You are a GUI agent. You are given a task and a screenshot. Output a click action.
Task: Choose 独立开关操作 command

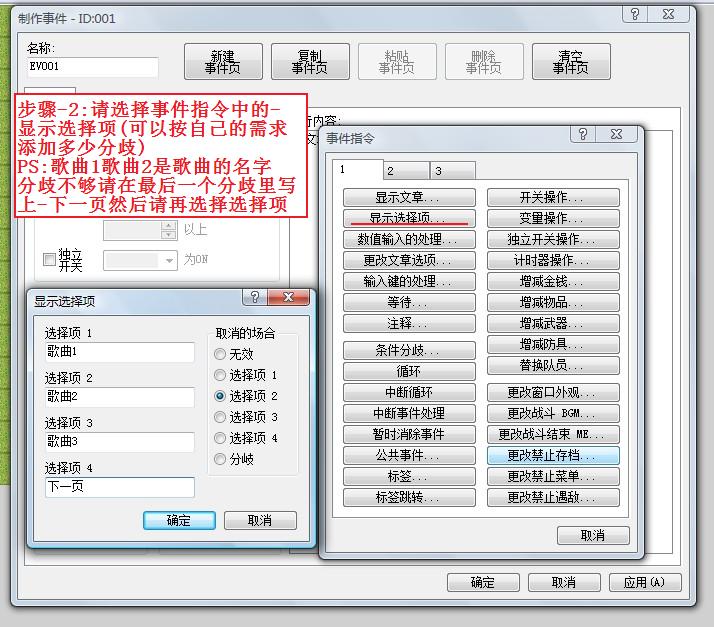[x=553, y=240]
